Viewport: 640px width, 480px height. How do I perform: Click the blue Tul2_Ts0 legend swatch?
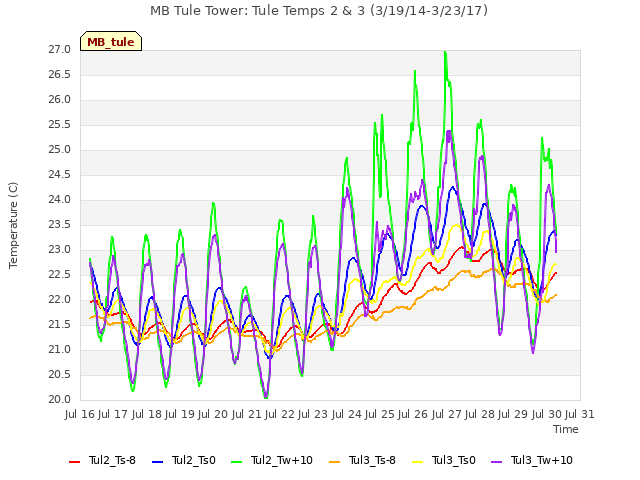[157, 462]
